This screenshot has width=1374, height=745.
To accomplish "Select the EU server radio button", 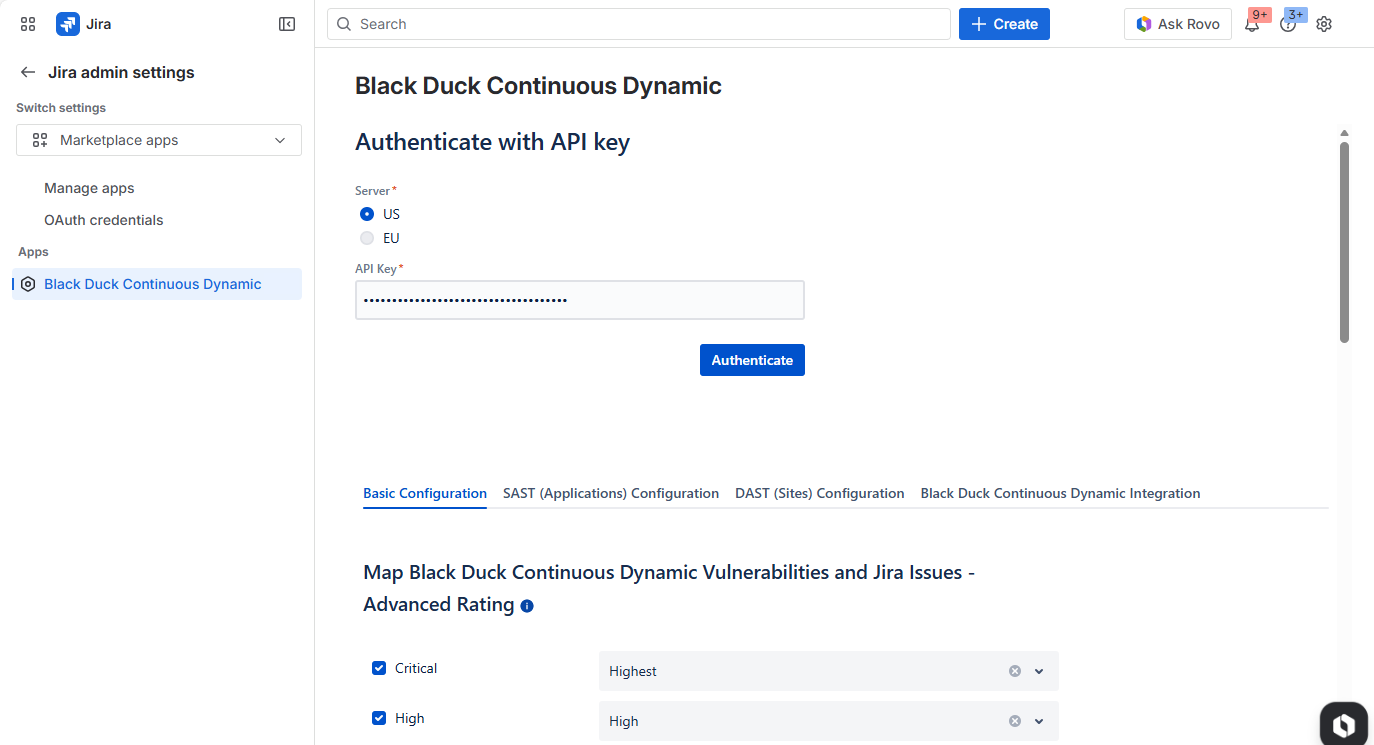I will [x=367, y=237].
